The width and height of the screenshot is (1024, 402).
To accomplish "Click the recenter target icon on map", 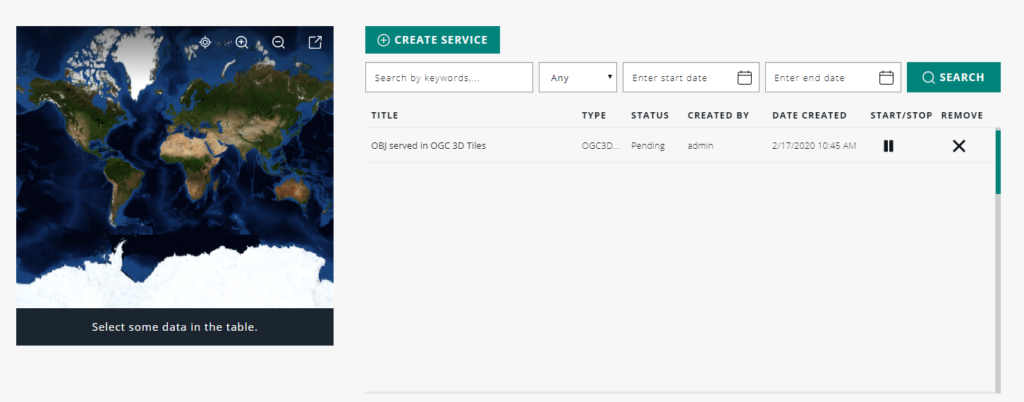I will pos(205,42).
